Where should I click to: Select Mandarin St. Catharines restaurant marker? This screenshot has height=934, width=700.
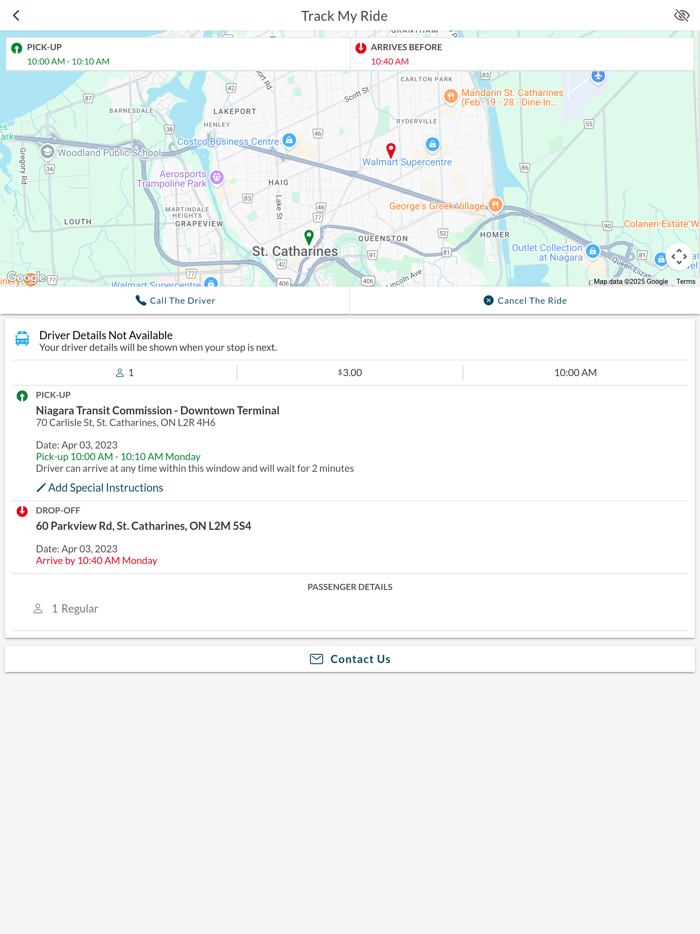(x=451, y=95)
